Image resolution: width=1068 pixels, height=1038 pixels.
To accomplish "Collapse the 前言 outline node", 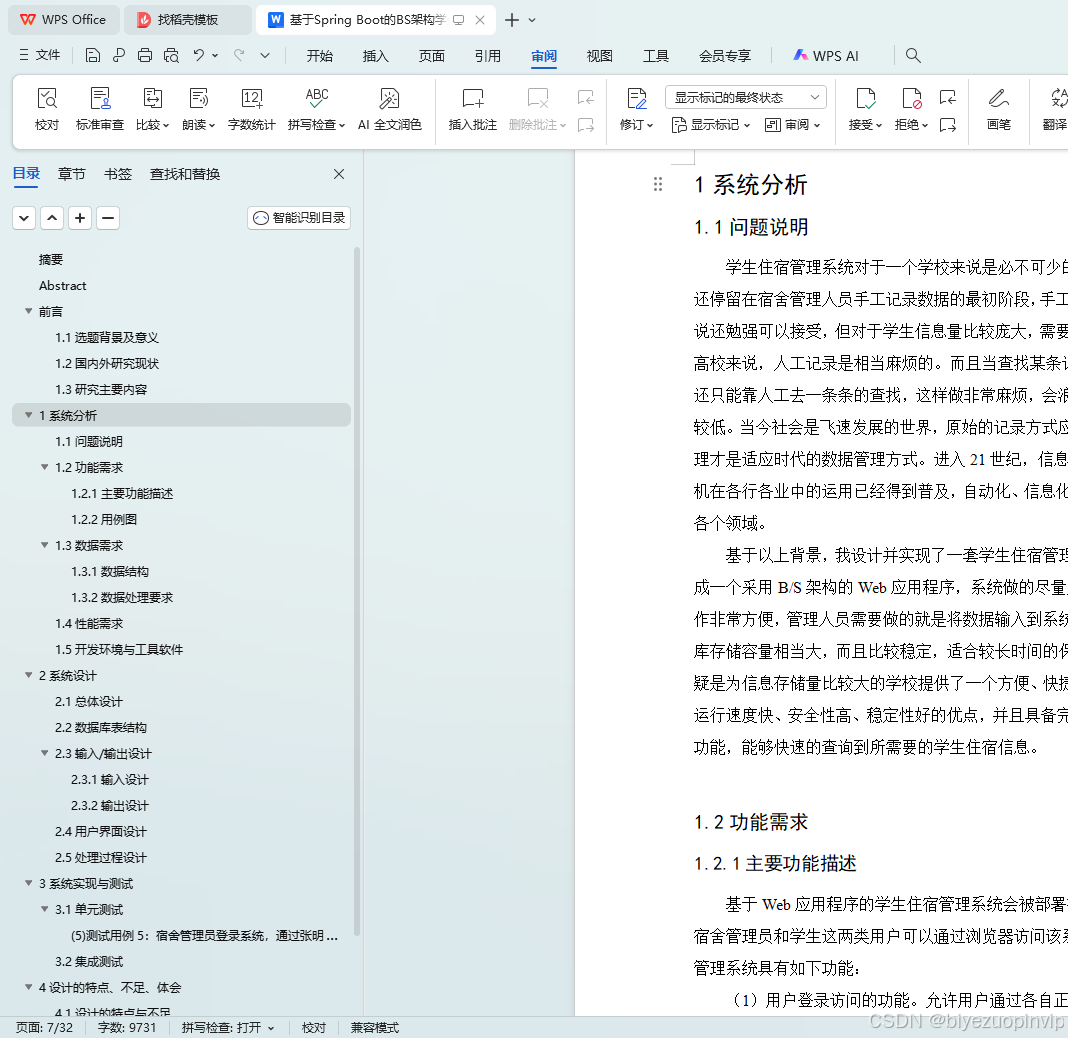I will [x=28, y=311].
